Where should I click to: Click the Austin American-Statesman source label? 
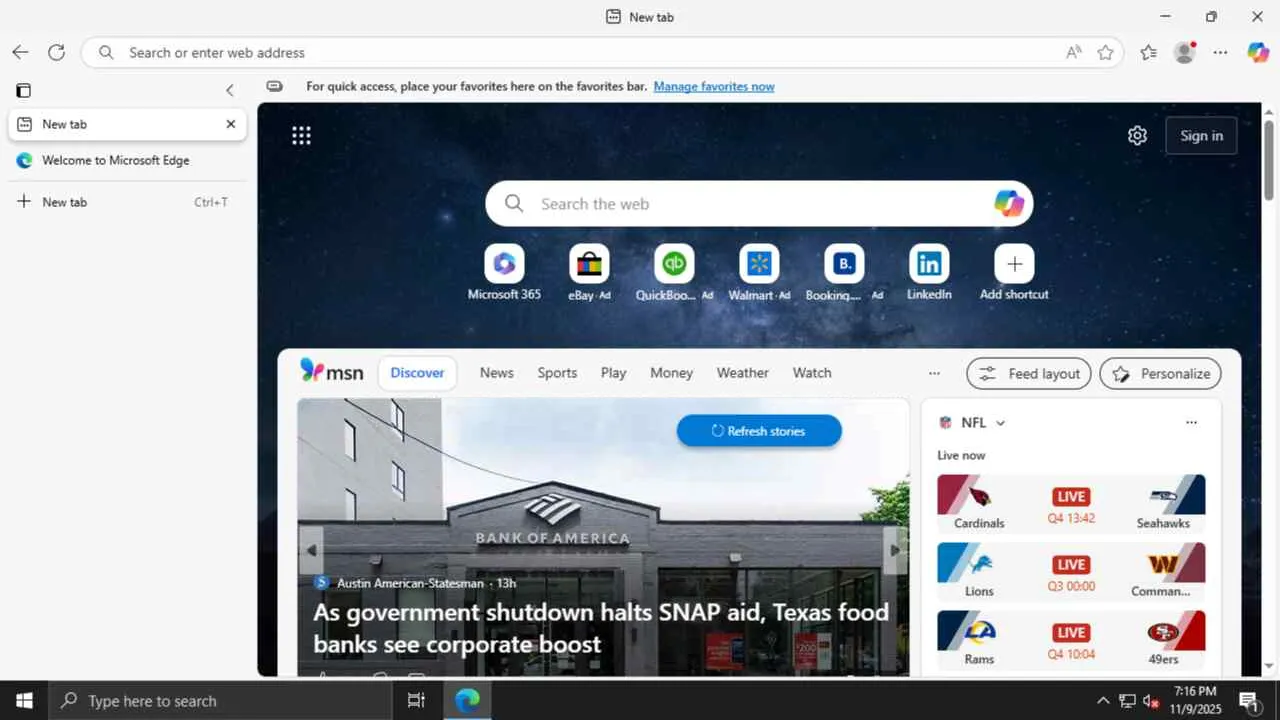[410, 583]
